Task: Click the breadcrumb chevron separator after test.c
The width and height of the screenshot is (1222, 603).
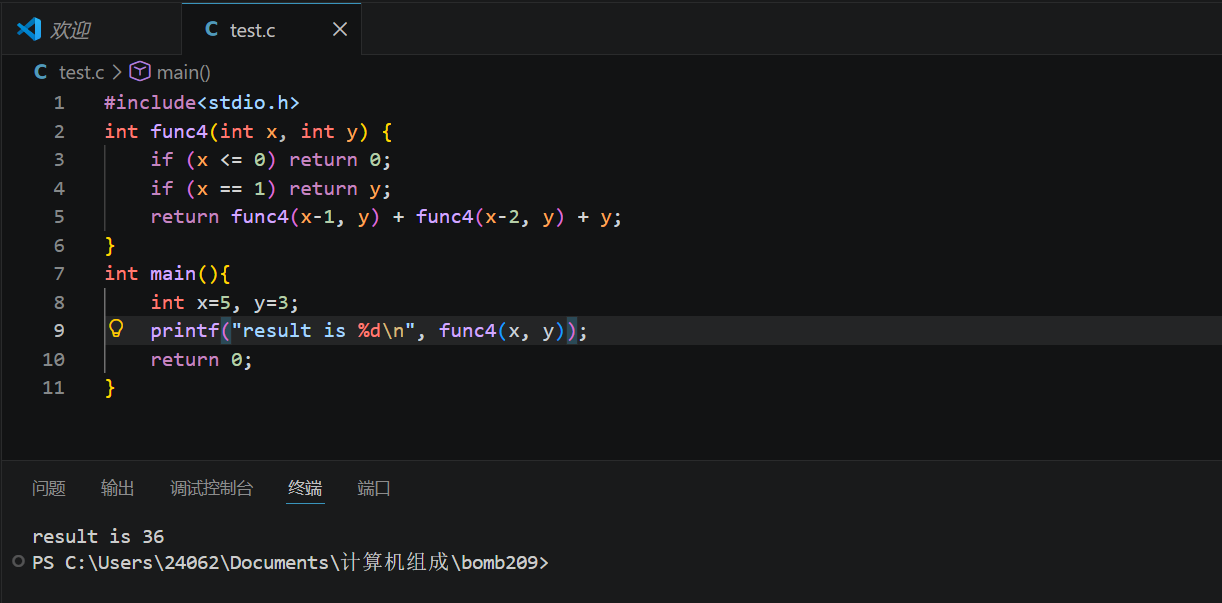Action: [117, 72]
